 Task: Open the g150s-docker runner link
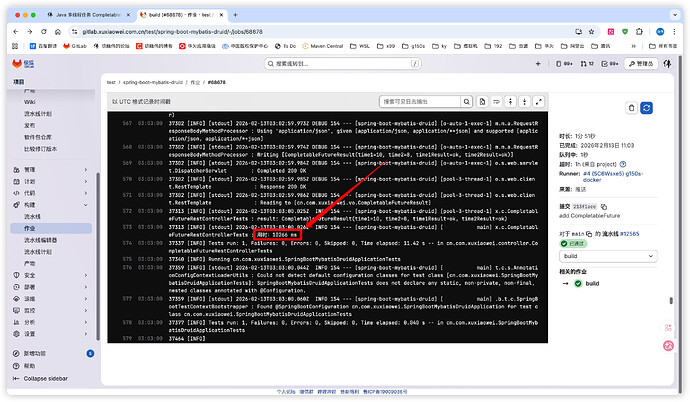coord(613,177)
